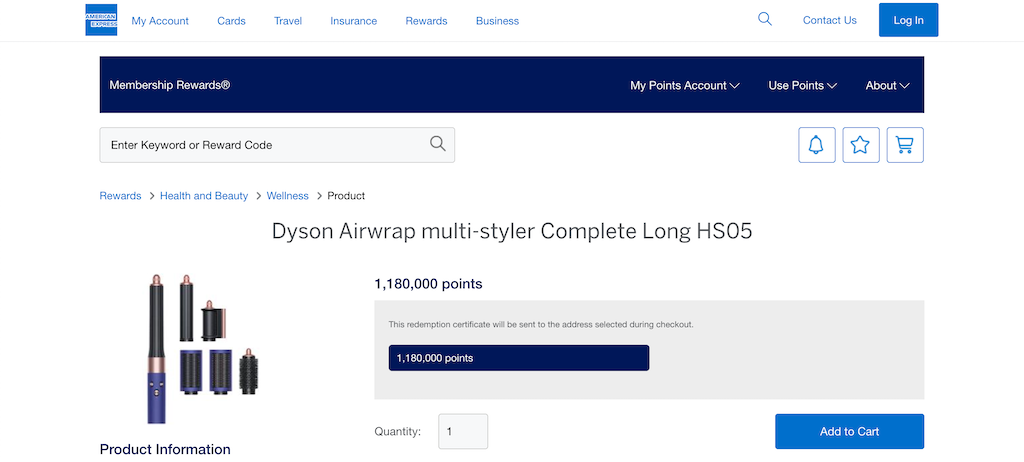This screenshot has width=1024, height=462.
Task: Click the Contact Us link
Action: [x=829, y=20]
